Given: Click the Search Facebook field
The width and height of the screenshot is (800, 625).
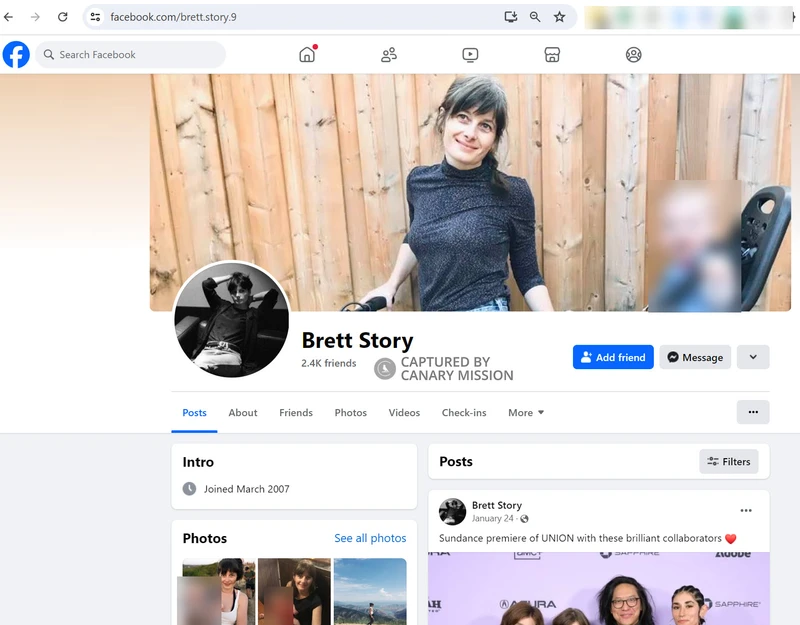Looking at the screenshot, I should (x=131, y=55).
